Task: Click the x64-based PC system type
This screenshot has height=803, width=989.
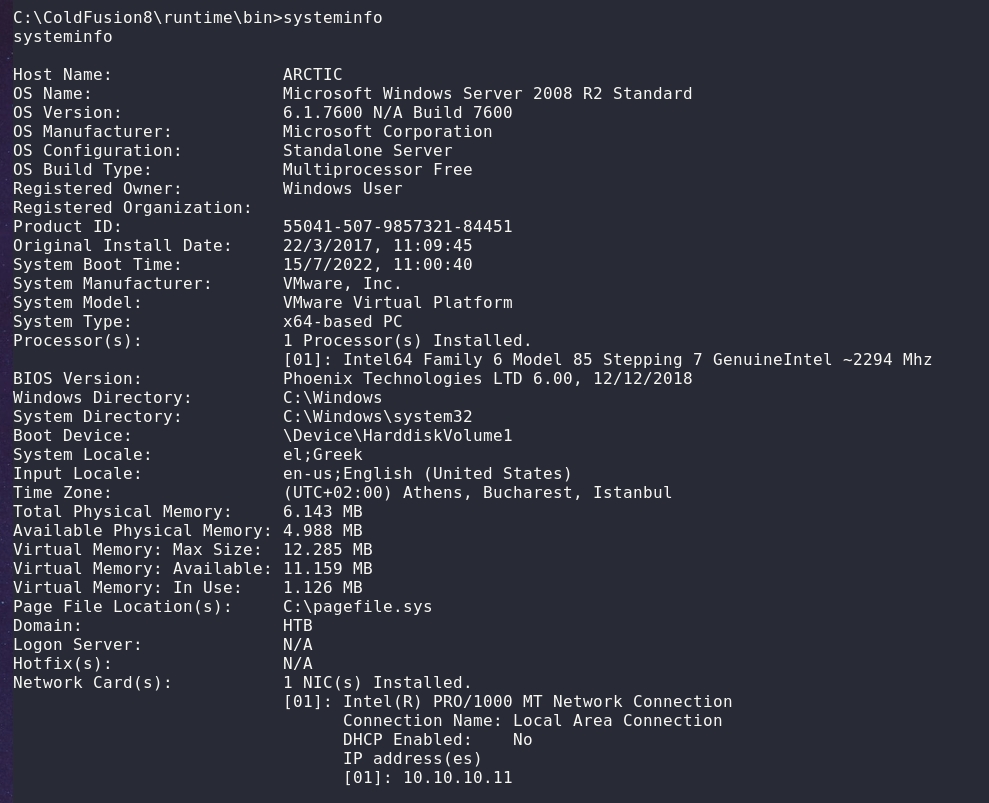Action: 342,322
